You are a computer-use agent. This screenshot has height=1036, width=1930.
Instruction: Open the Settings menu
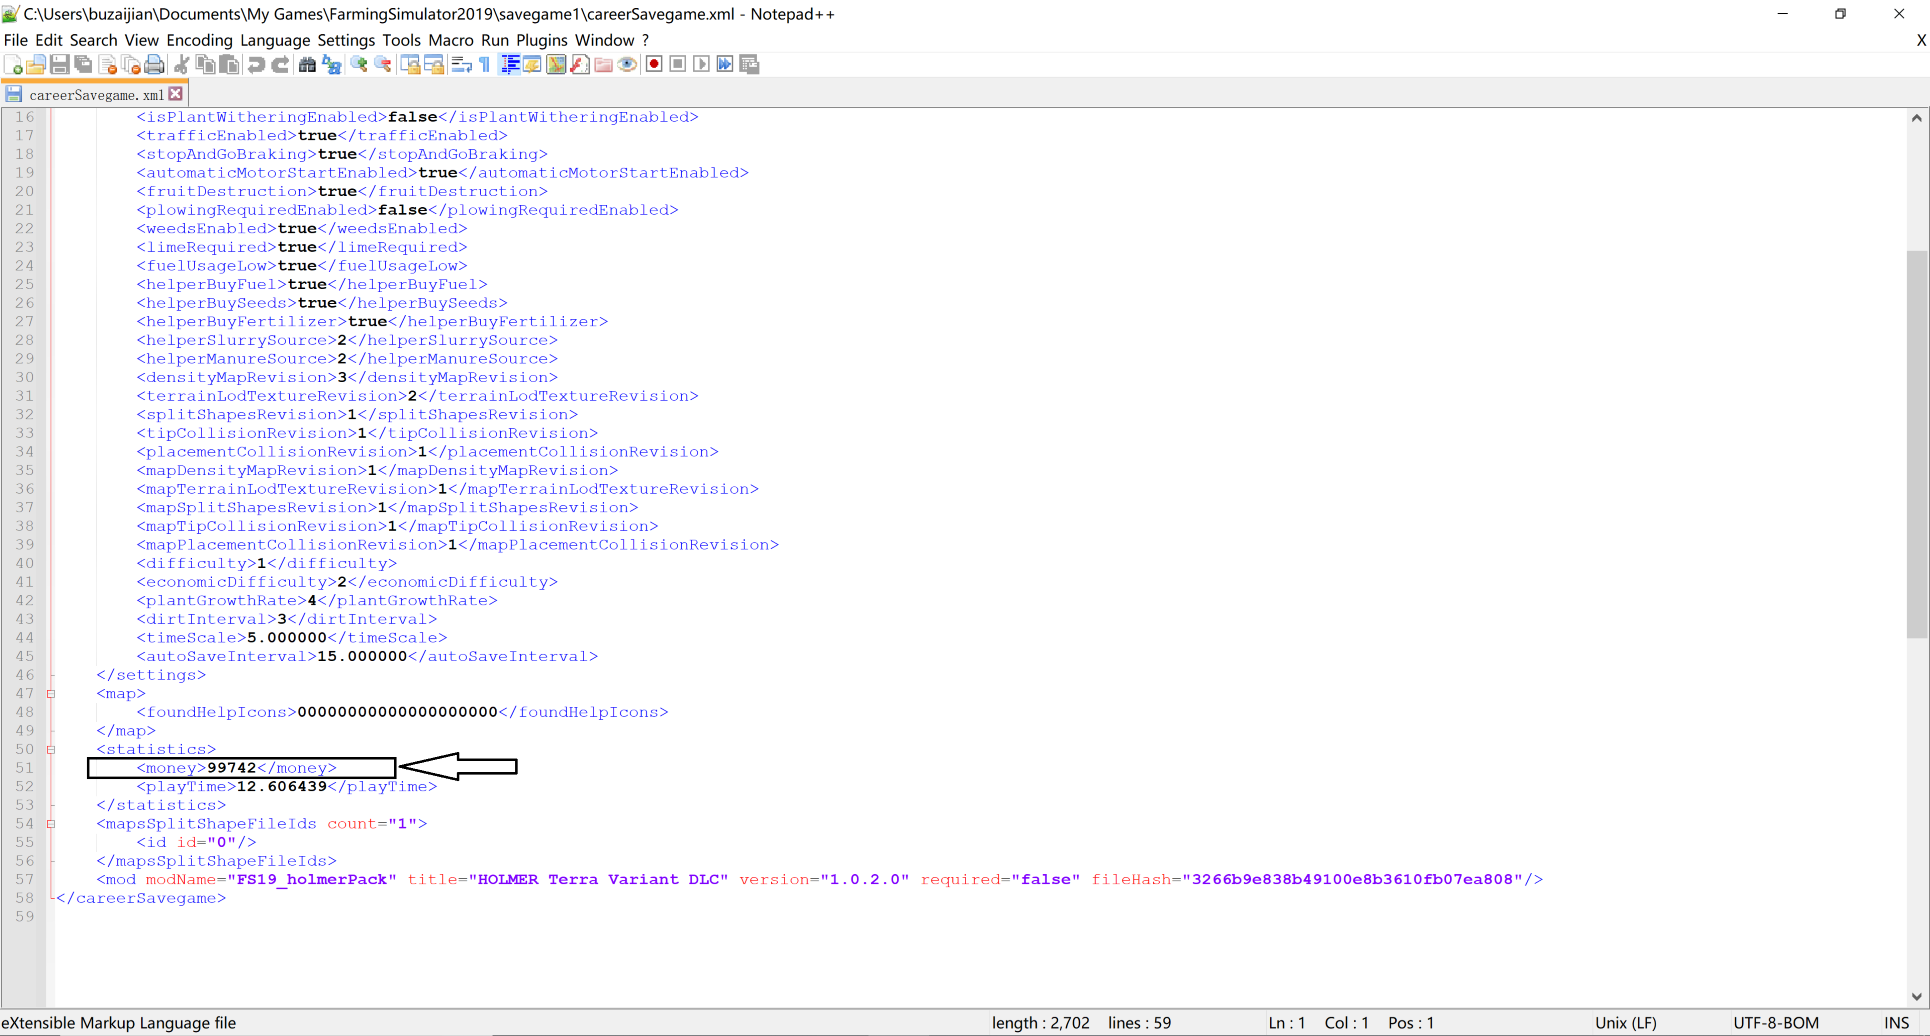tap(346, 40)
